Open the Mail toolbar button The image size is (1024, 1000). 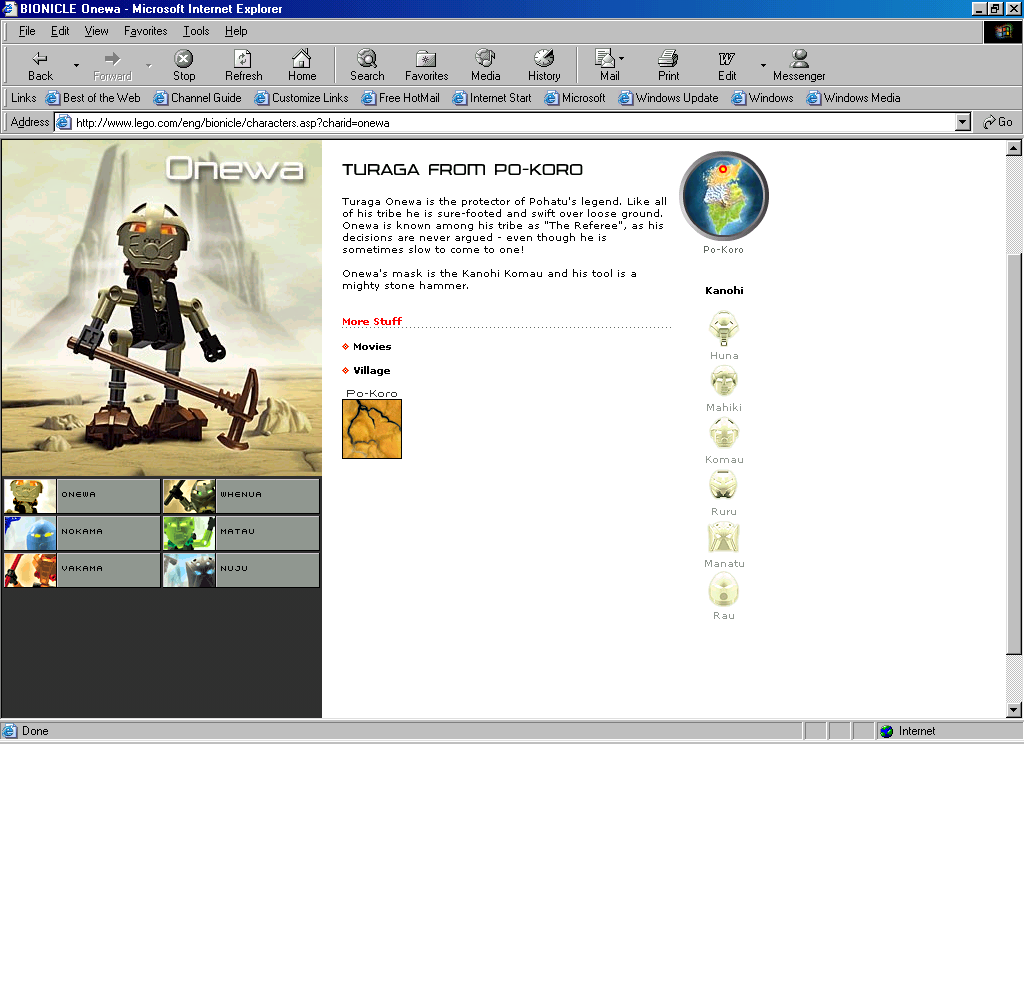[x=609, y=65]
